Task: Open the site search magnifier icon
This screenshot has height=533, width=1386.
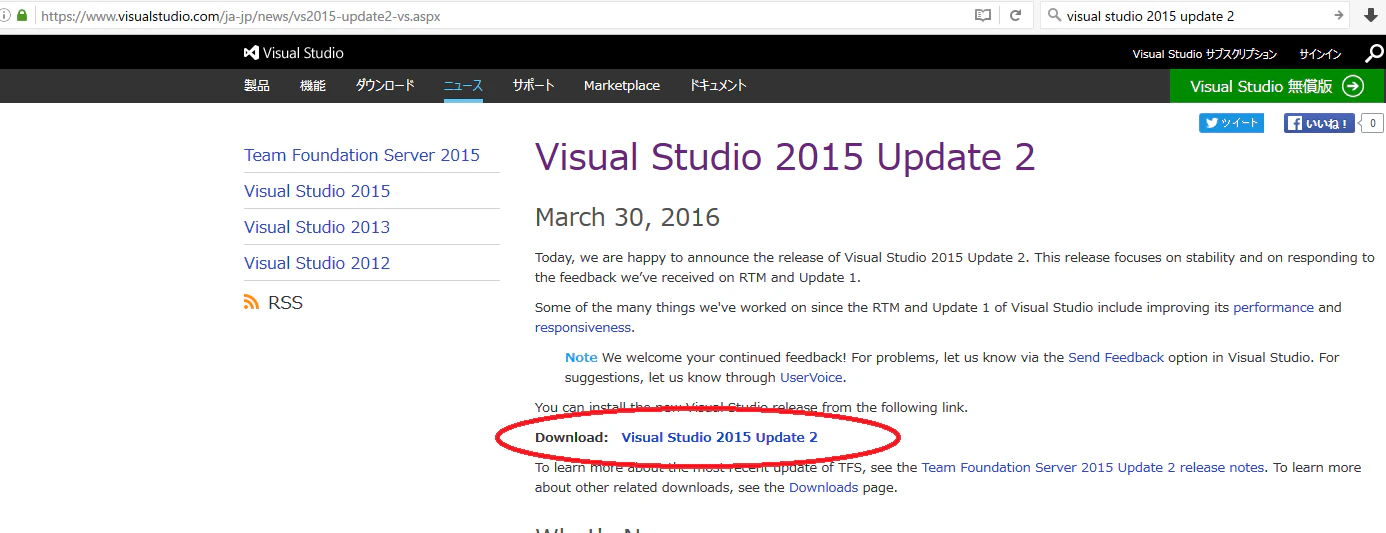Action: click(x=1374, y=54)
